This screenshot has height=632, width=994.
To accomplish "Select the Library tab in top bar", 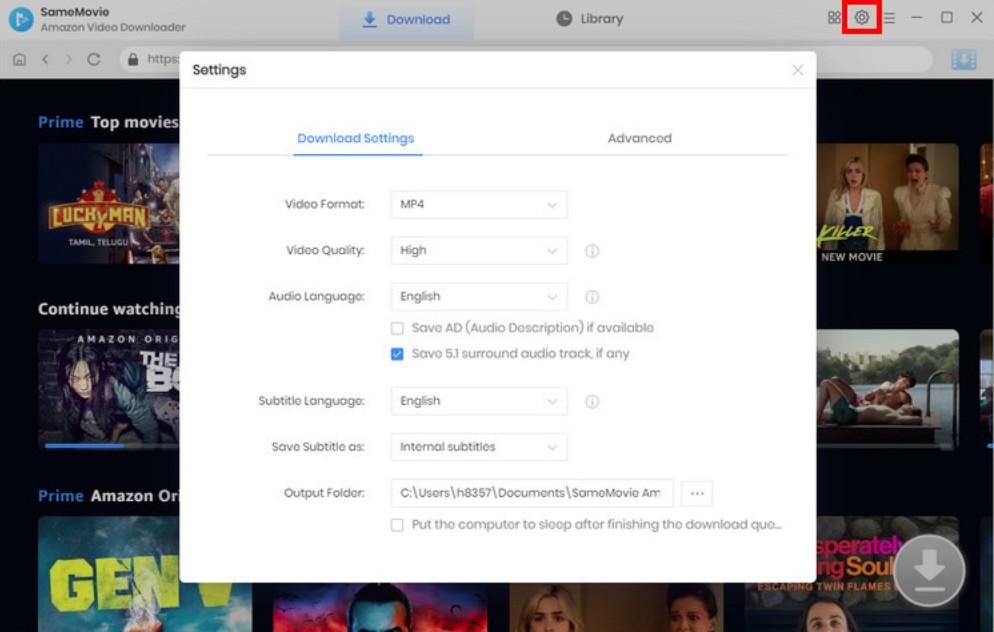I will [590, 19].
